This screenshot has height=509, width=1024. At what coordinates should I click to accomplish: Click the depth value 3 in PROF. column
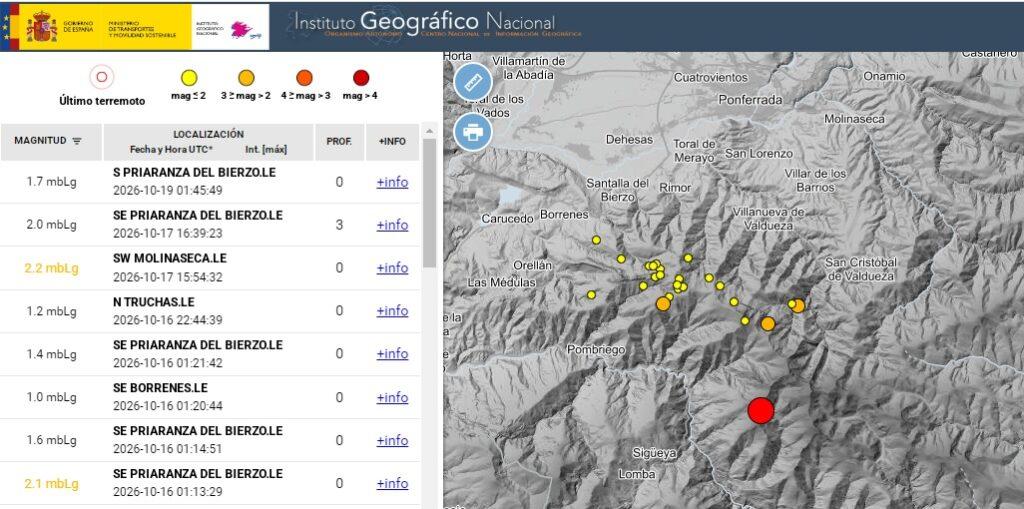339,225
